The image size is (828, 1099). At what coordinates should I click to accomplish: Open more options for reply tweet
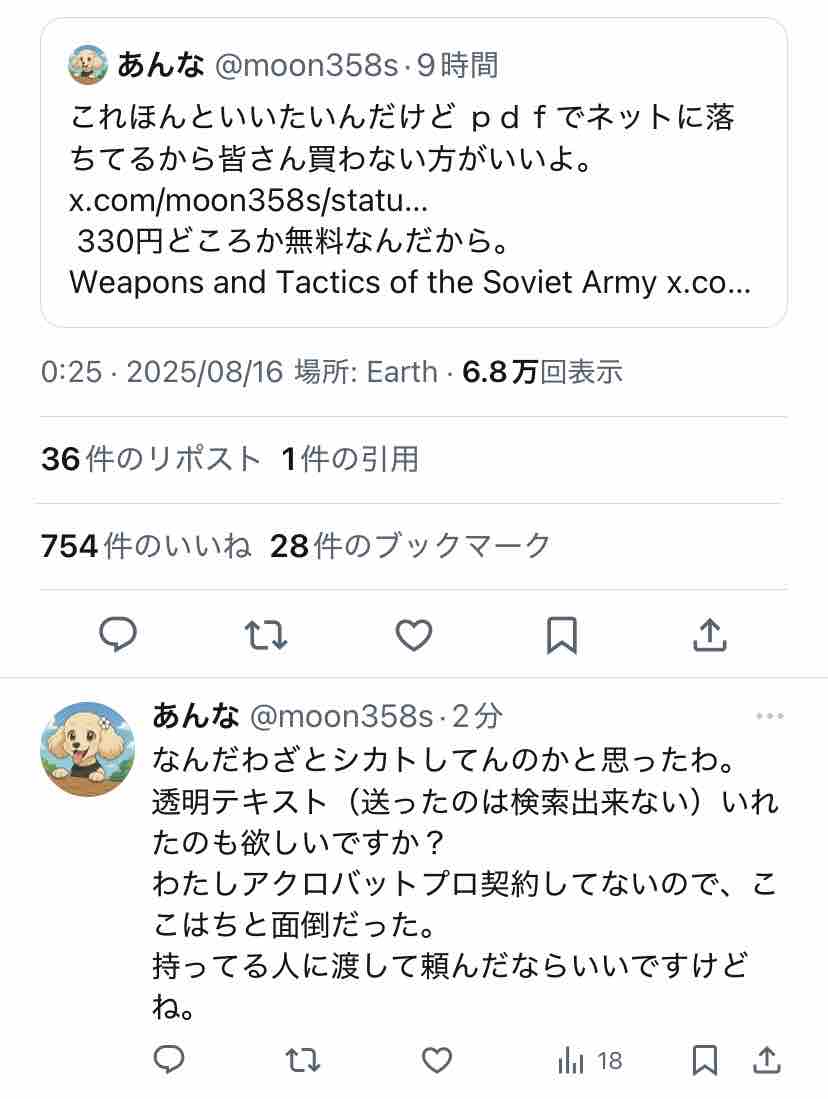click(770, 716)
